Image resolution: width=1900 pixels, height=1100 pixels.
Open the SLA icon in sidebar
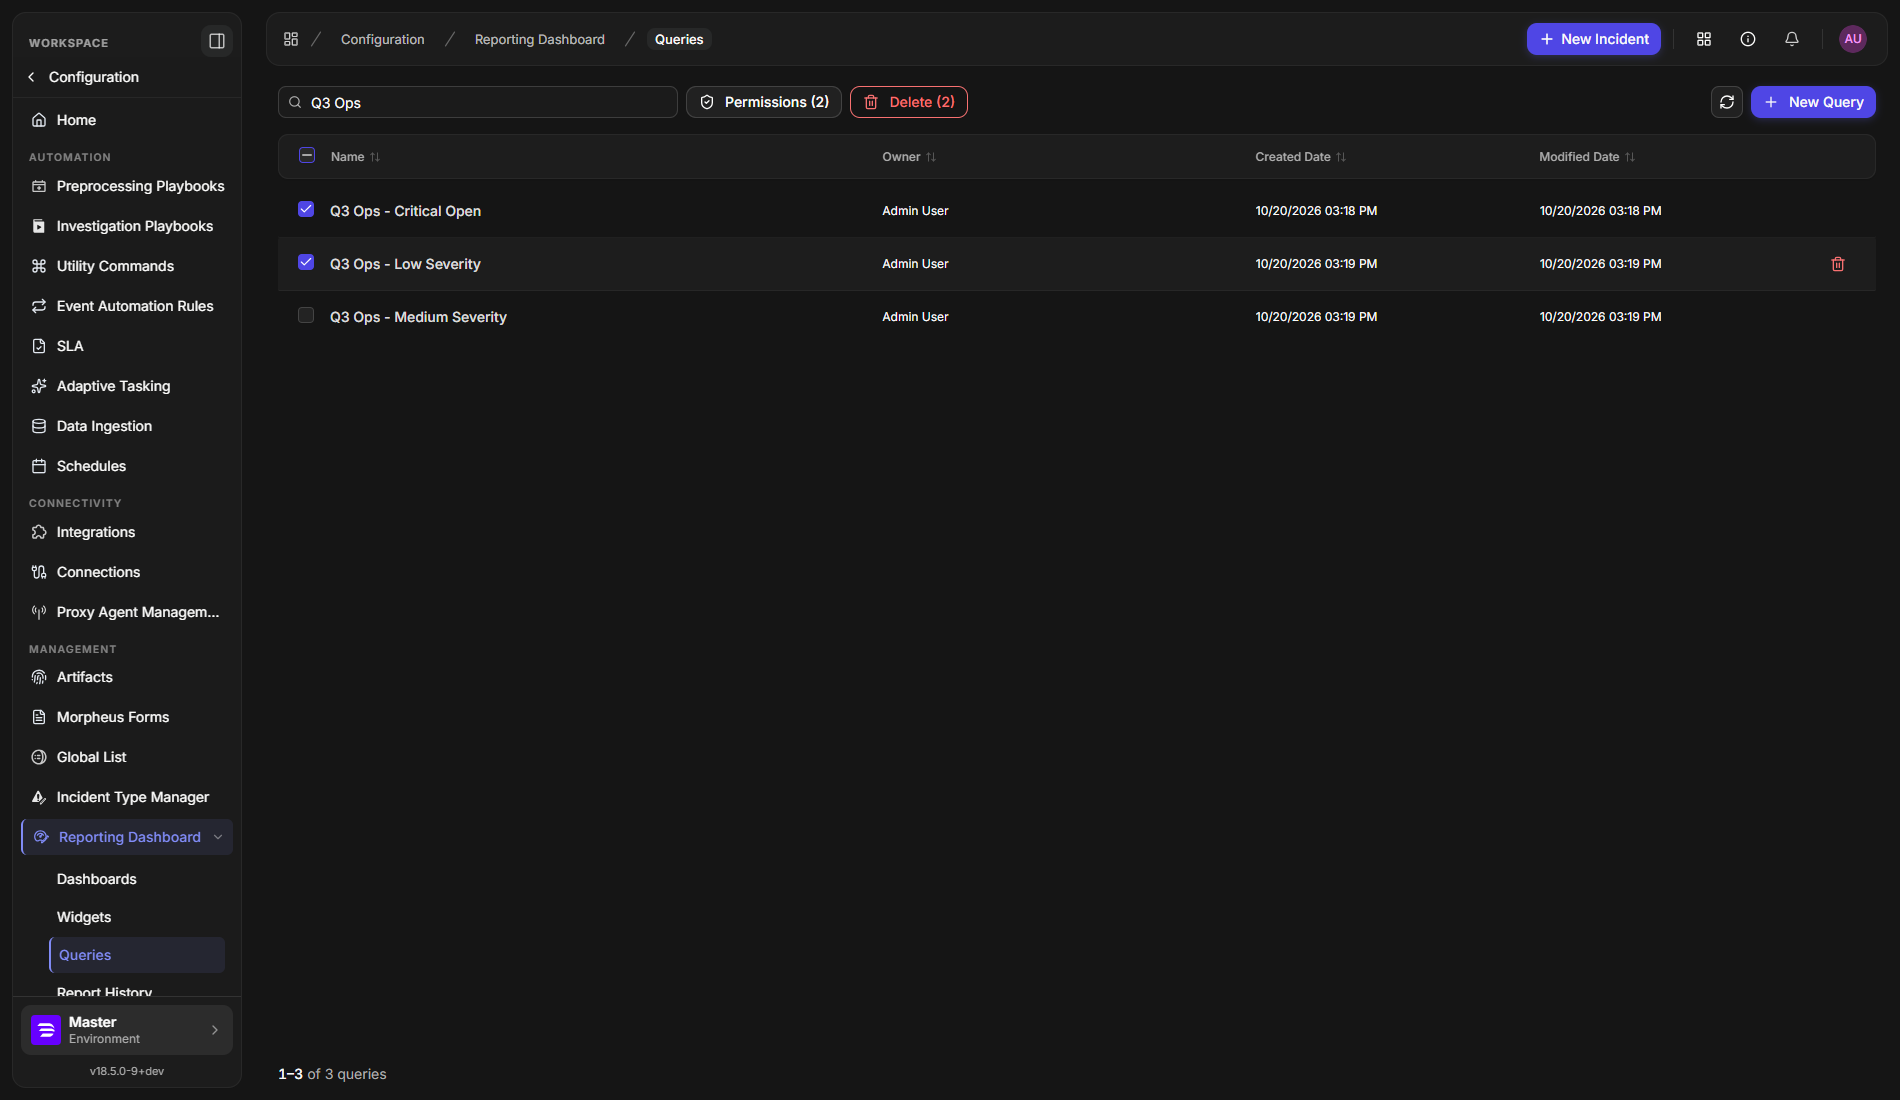coord(39,346)
